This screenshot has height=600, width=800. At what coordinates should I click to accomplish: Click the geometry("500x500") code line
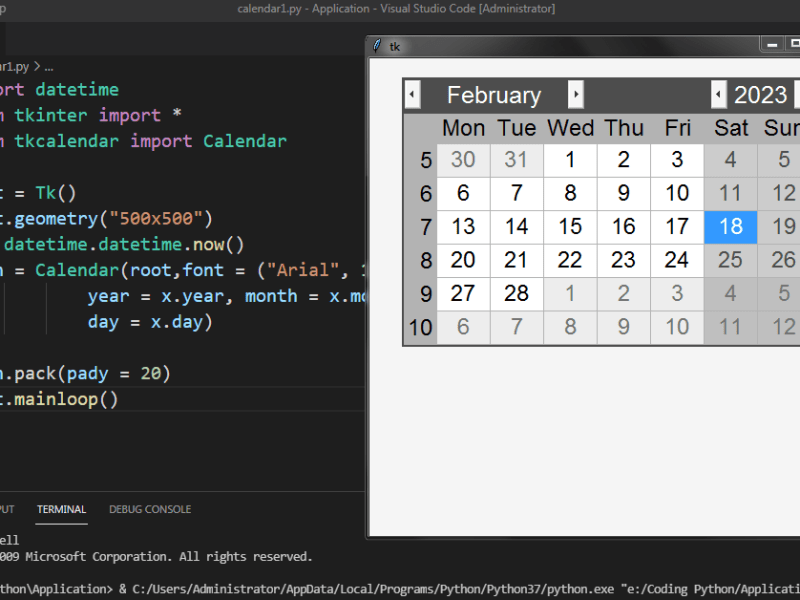pos(110,218)
